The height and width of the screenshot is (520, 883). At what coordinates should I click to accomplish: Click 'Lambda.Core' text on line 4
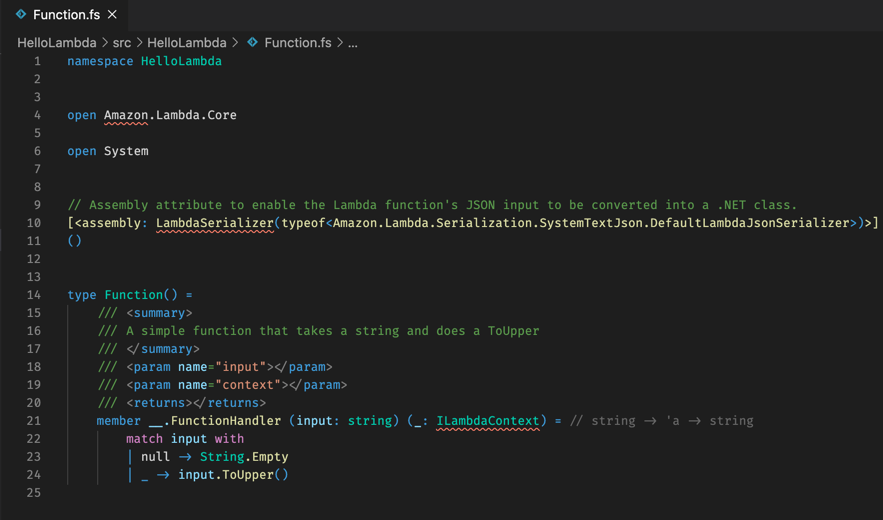[196, 115]
